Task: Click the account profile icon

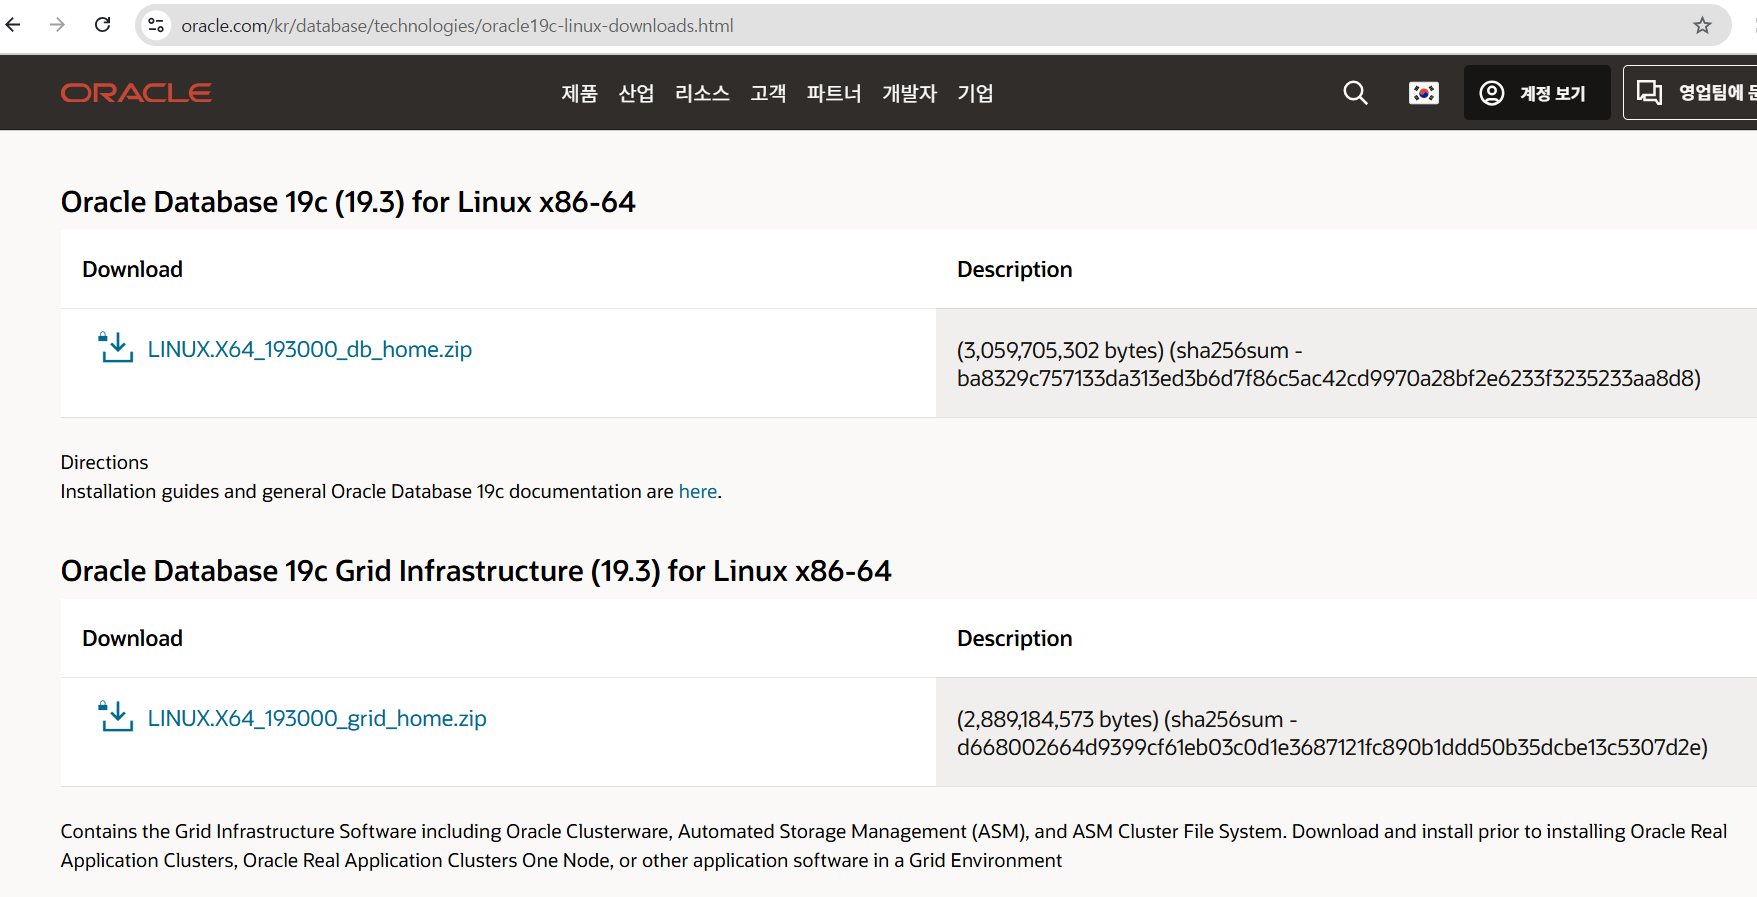Action: [1491, 93]
